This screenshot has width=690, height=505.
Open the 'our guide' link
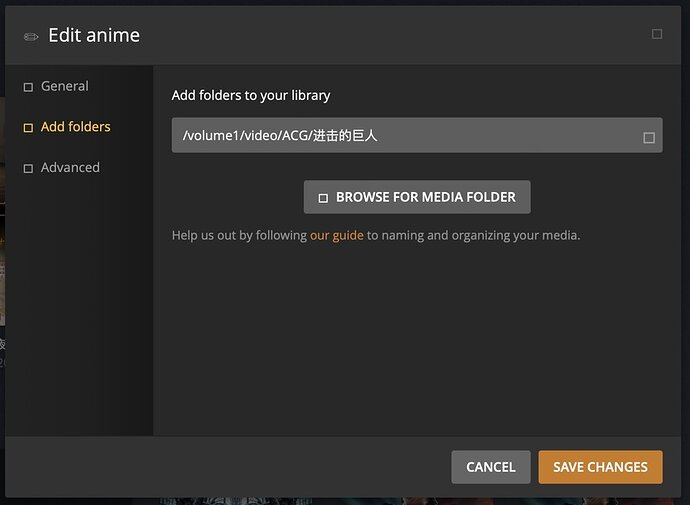pyautogui.click(x=337, y=235)
